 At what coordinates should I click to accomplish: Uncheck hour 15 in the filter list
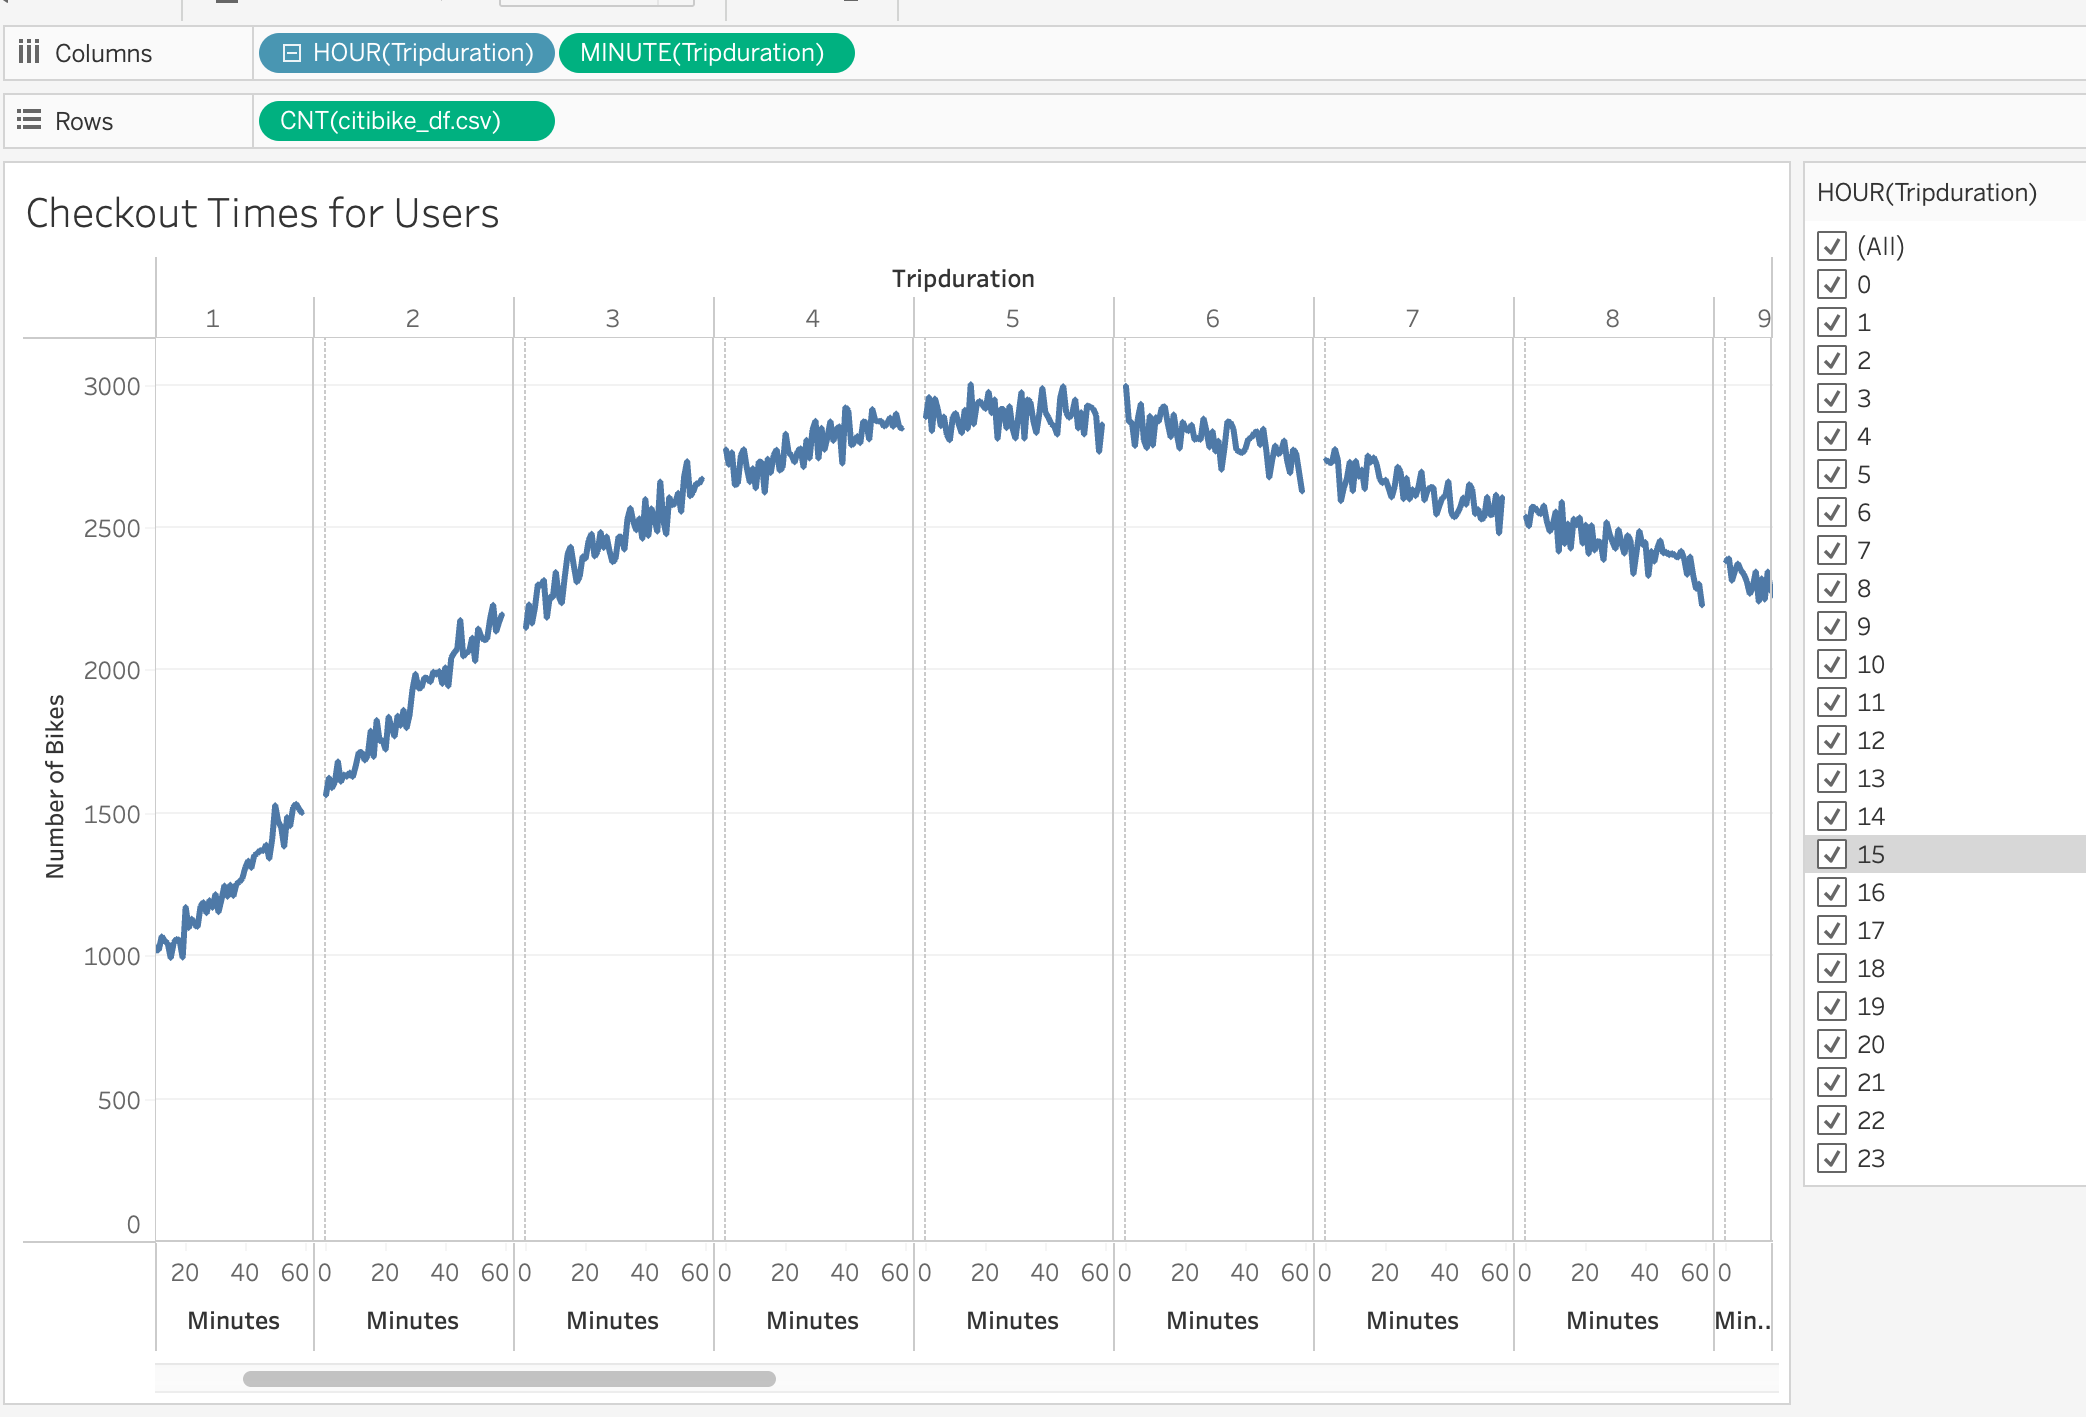[1833, 854]
